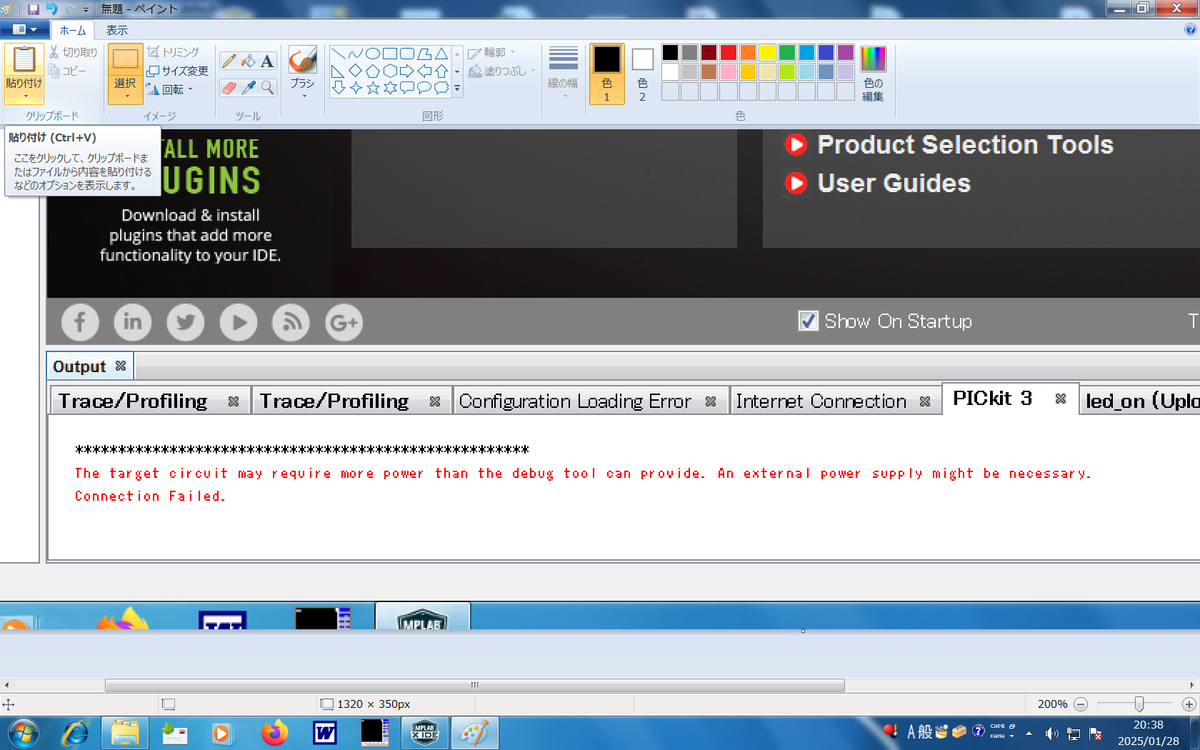
Task: Choose the Diamond shape
Action: (355, 71)
